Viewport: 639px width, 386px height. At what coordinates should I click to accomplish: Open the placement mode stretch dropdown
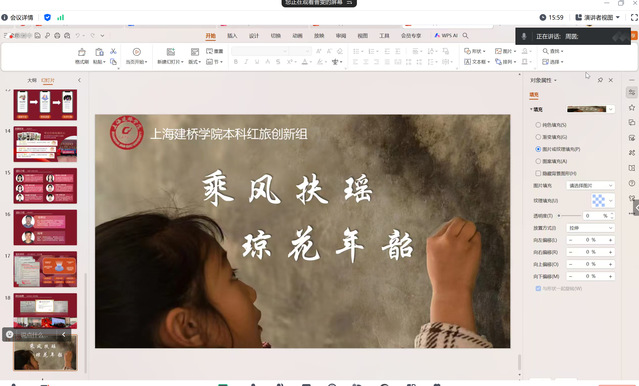591,228
